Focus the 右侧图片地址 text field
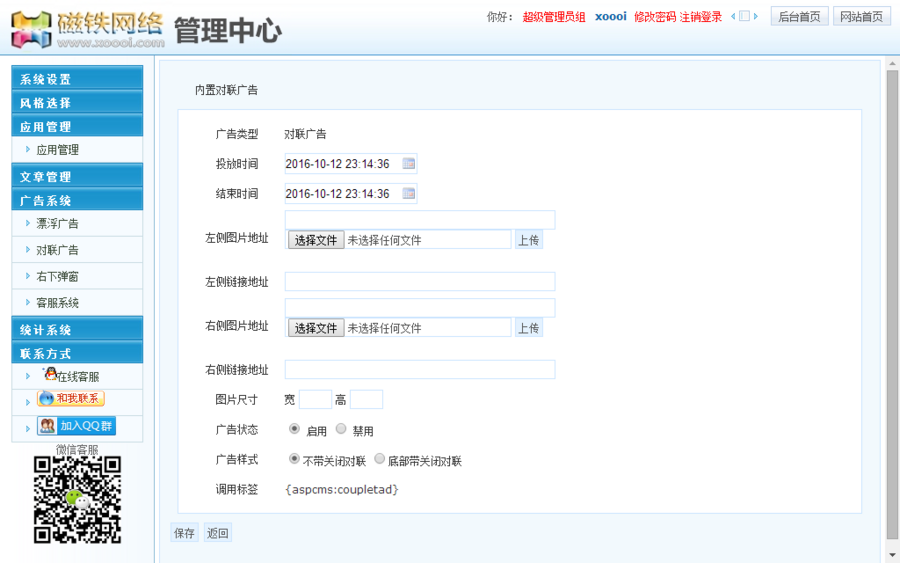The image size is (900, 563). tap(420, 307)
